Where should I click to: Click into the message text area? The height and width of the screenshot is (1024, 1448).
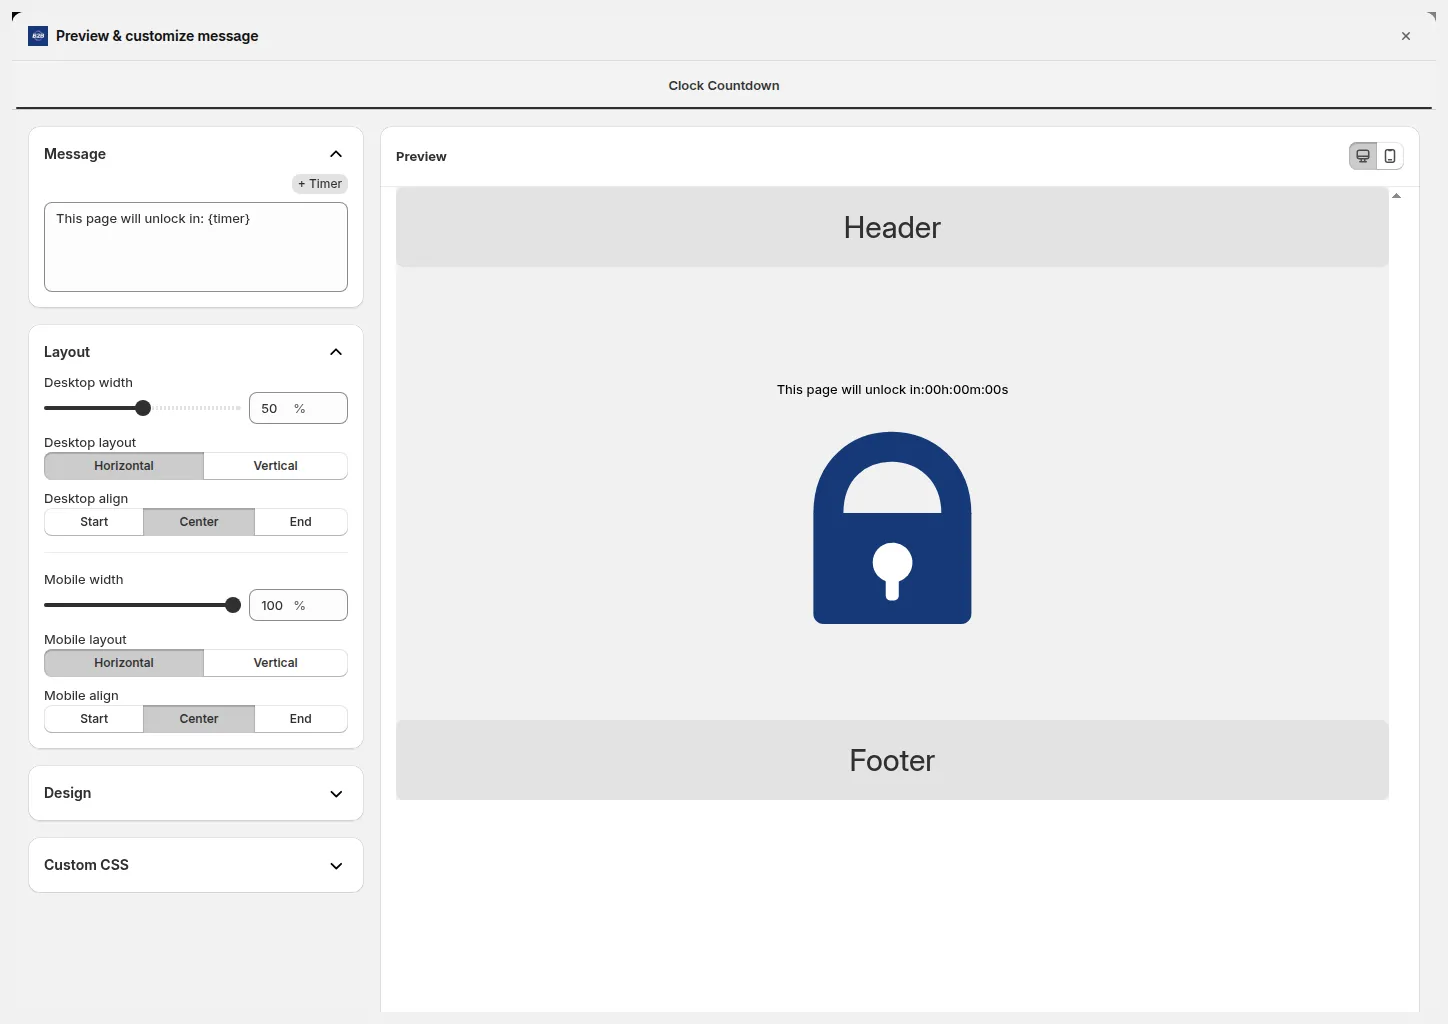pyautogui.click(x=196, y=247)
